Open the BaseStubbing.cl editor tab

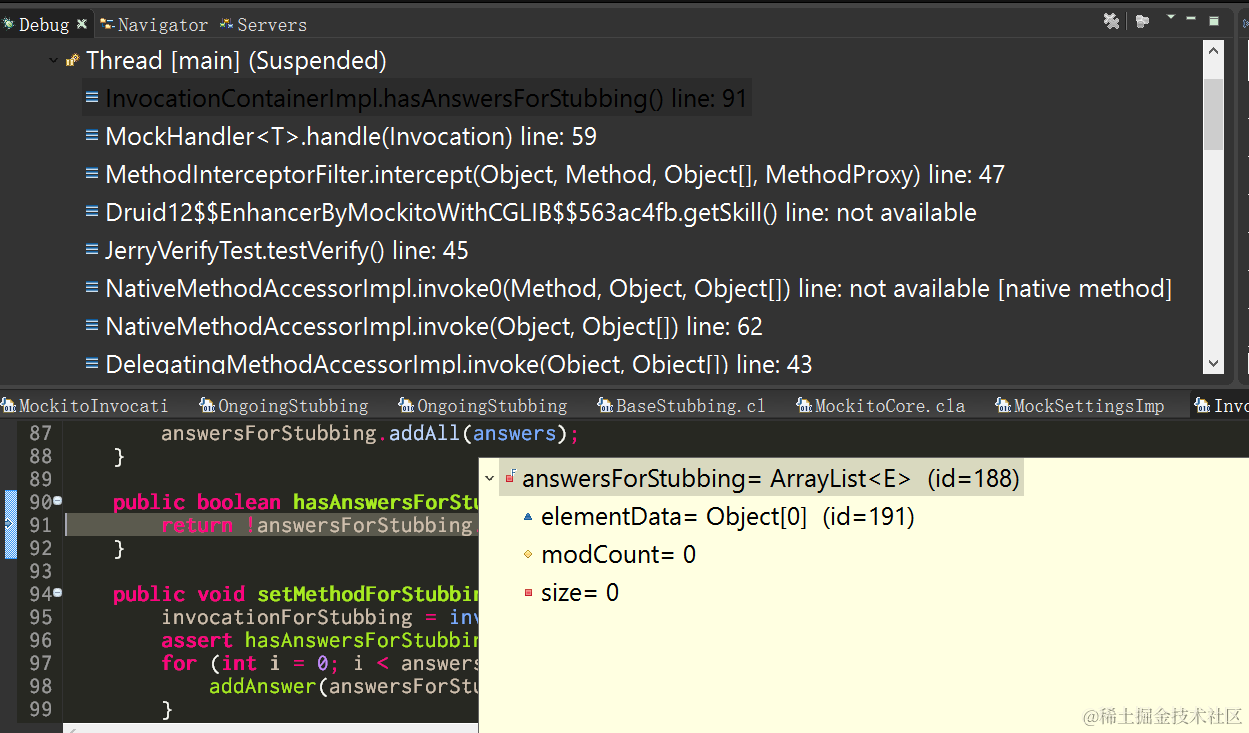tap(681, 405)
